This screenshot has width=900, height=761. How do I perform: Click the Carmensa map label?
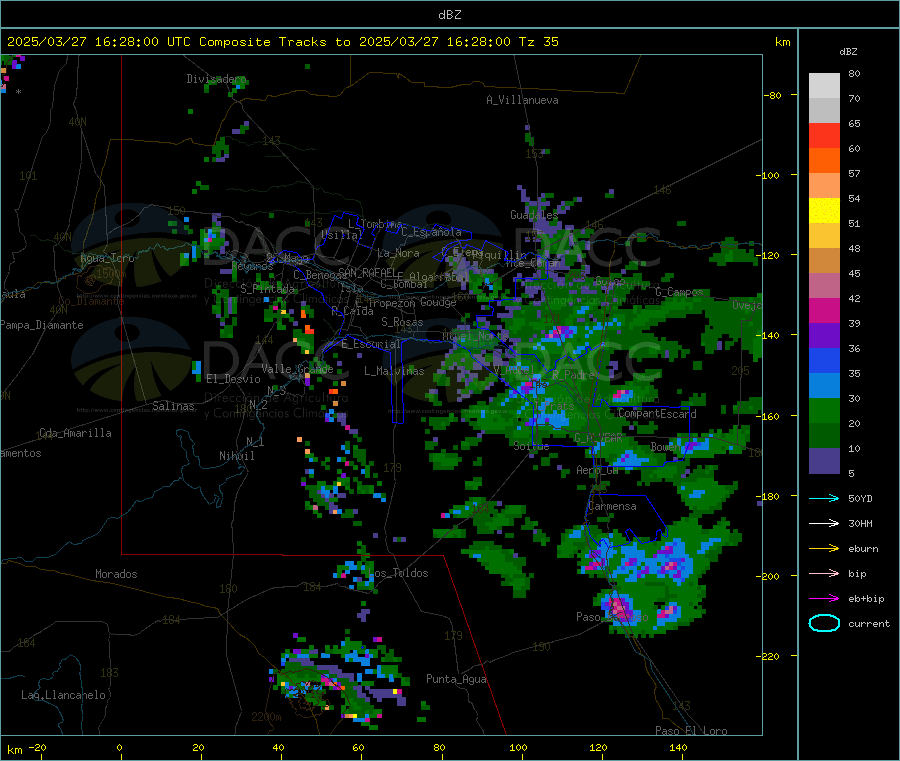click(612, 506)
